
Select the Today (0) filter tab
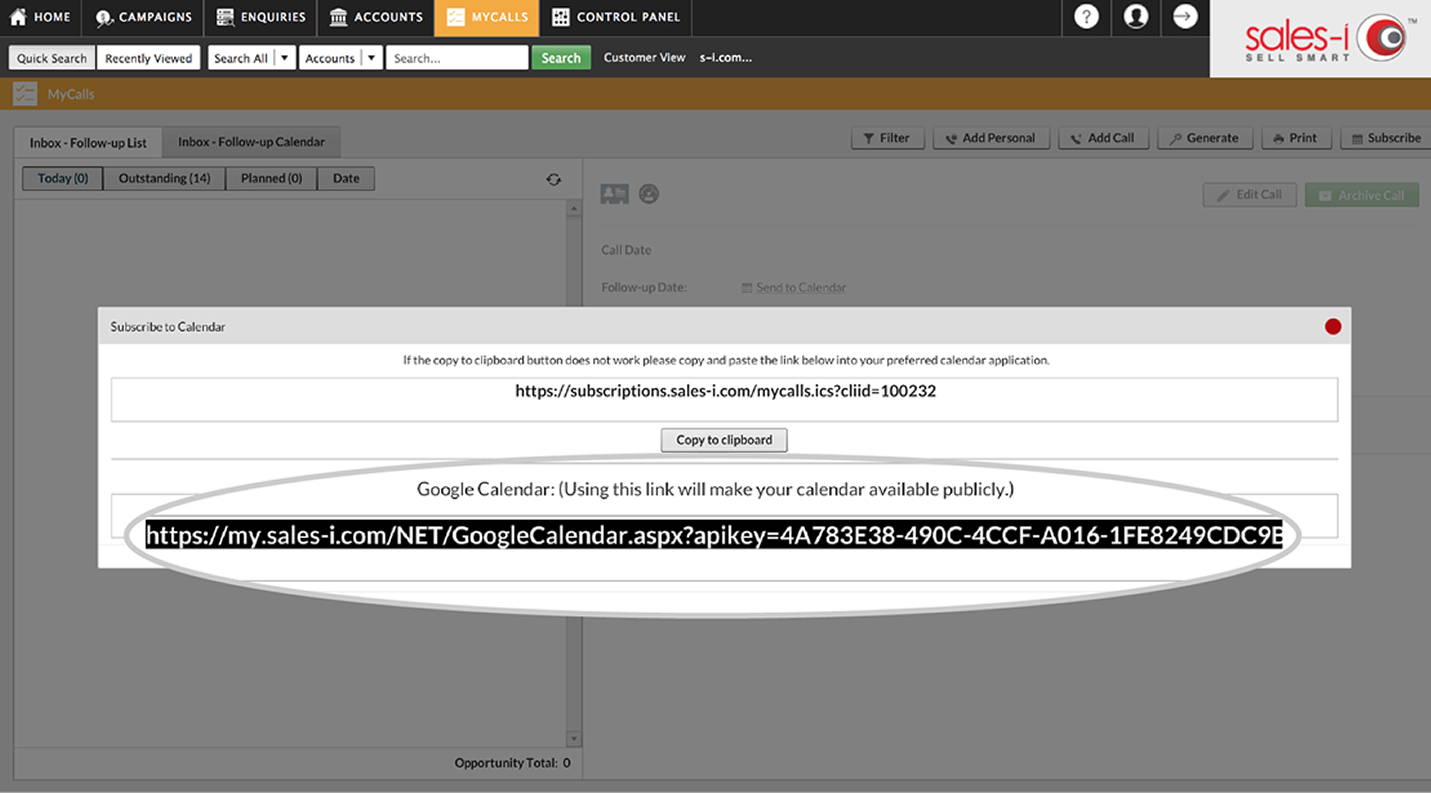pyautogui.click(x=62, y=179)
